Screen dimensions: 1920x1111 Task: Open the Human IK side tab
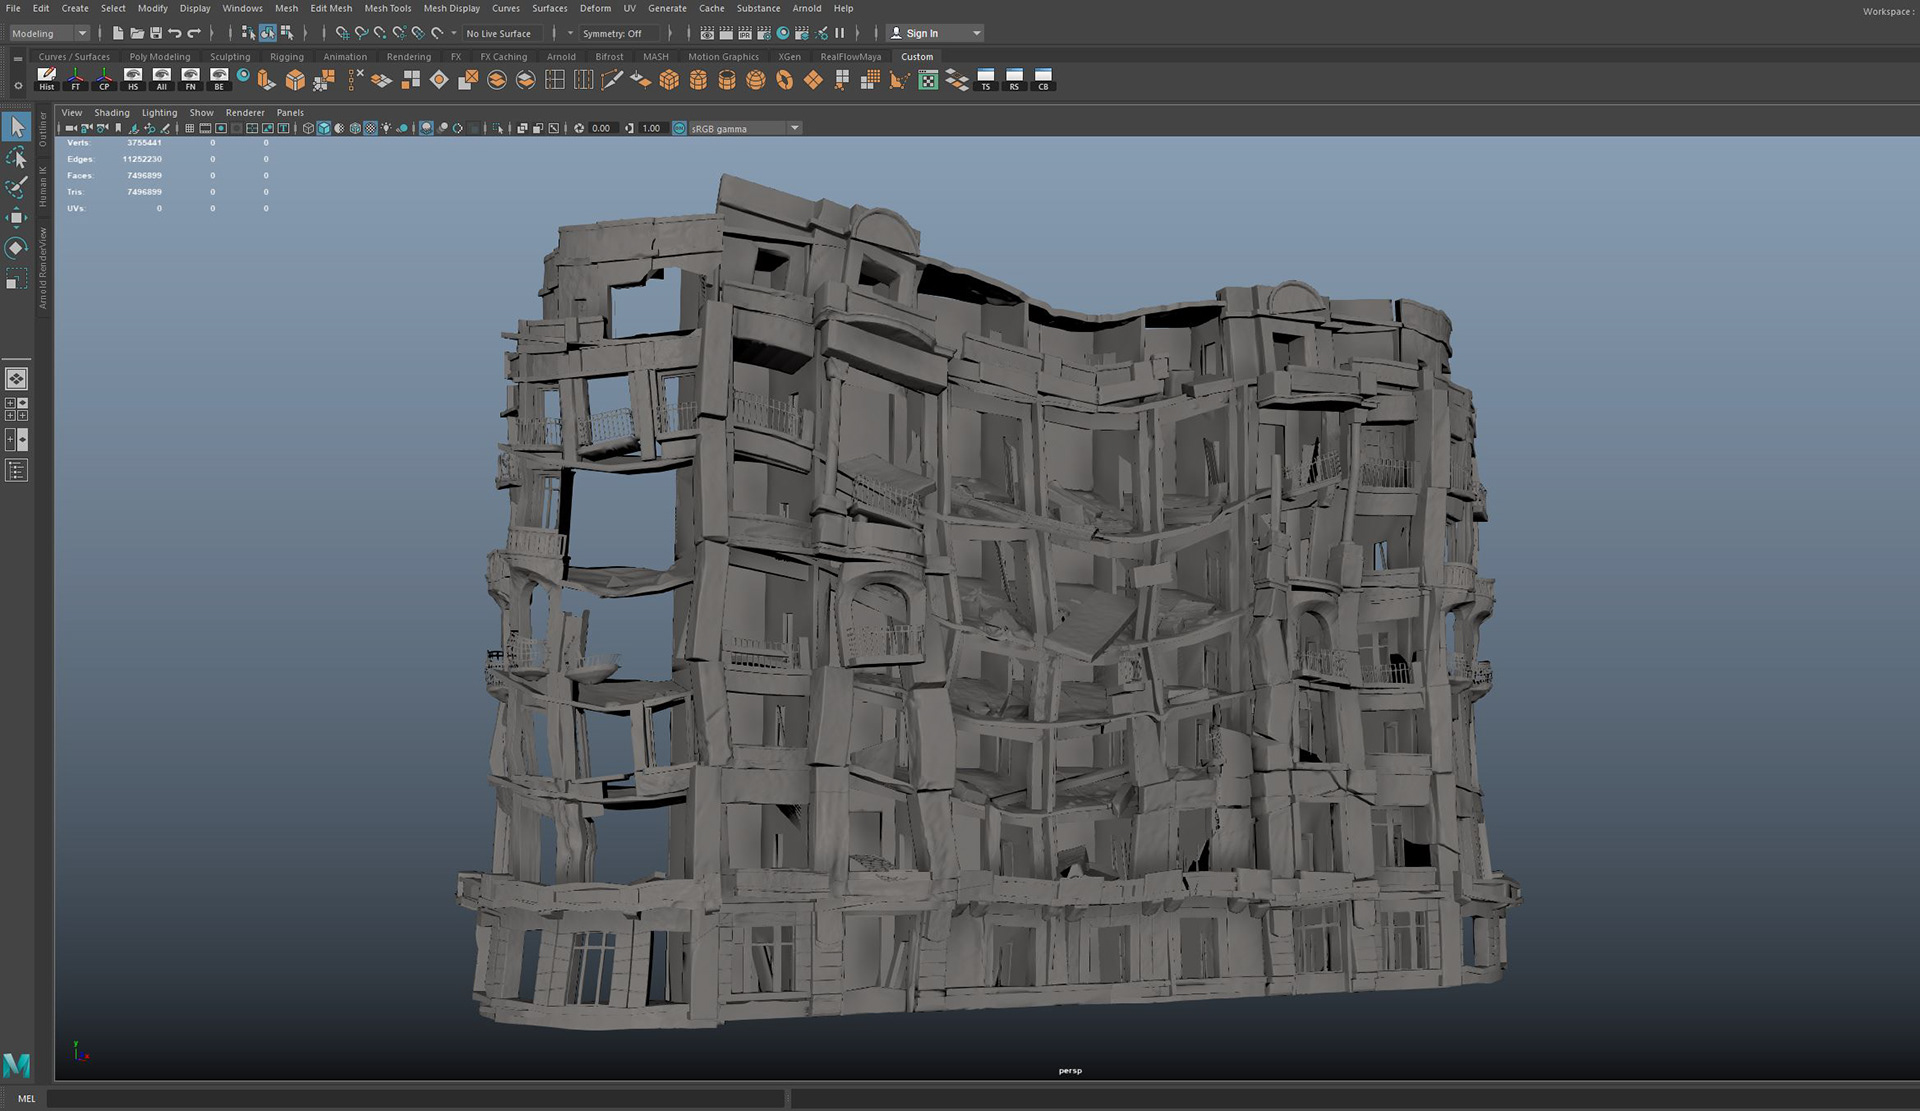pyautogui.click(x=43, y=187)
